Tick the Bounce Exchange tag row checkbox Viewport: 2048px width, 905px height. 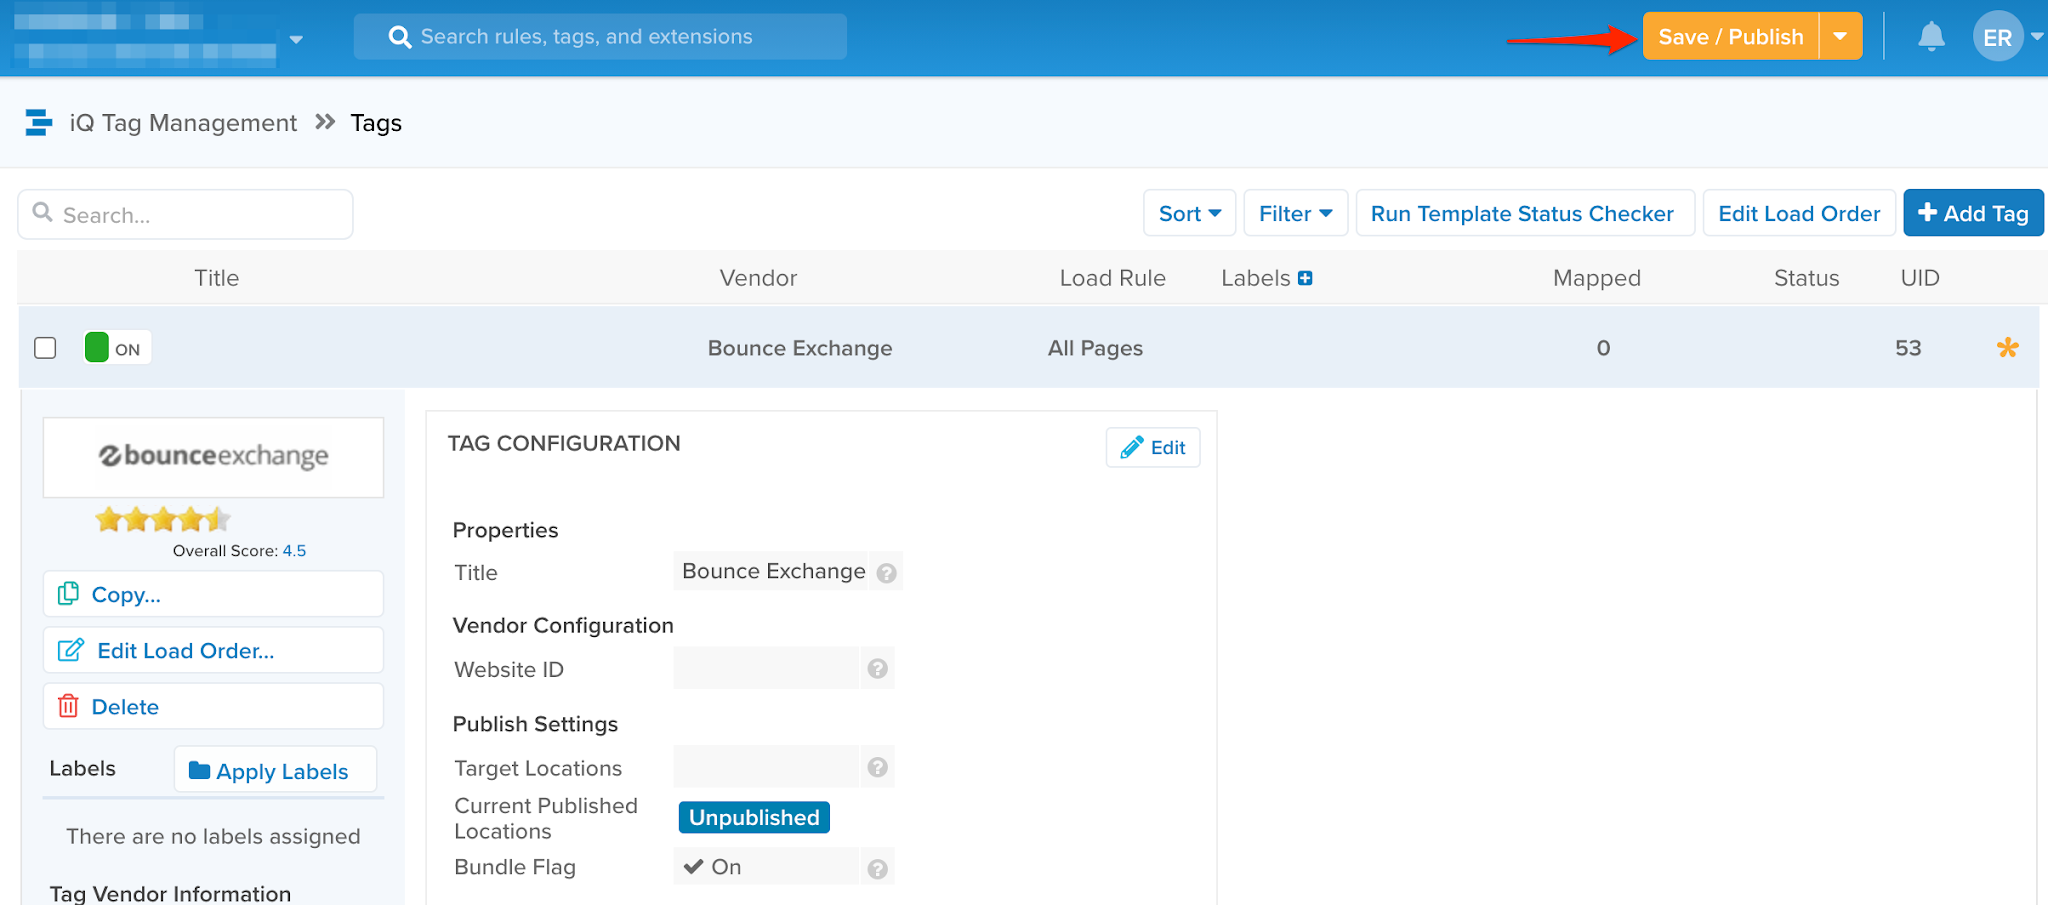[x=45, y=348]
